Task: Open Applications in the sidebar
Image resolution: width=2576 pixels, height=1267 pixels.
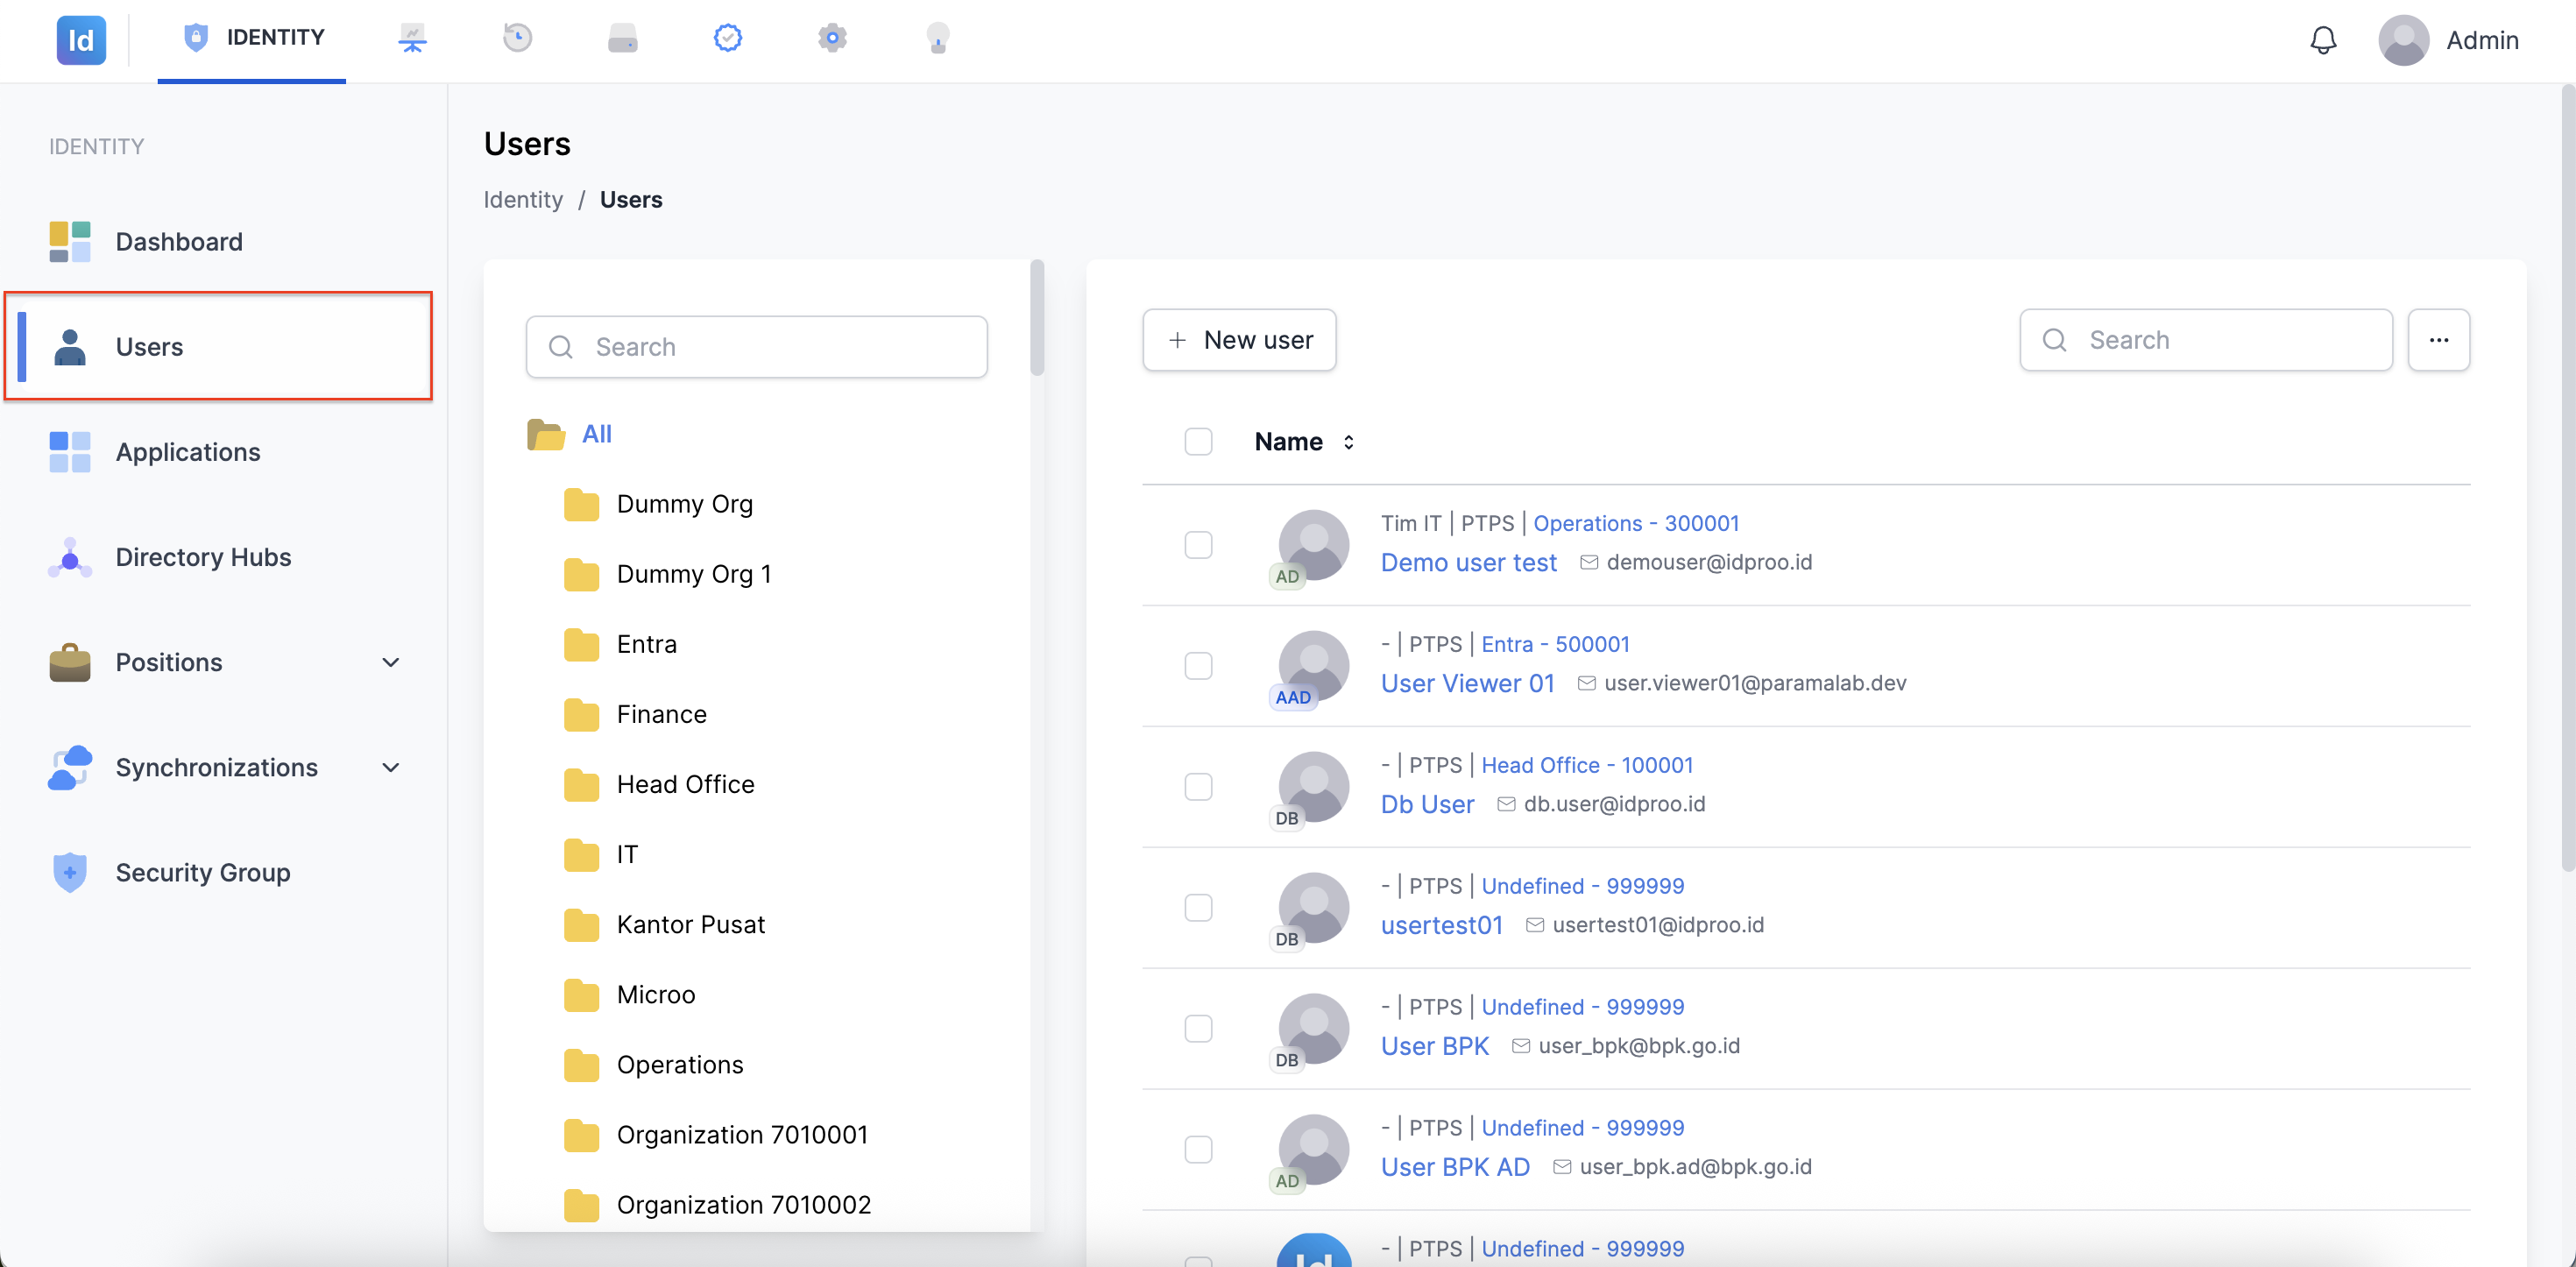Action: tap(219, 452)
